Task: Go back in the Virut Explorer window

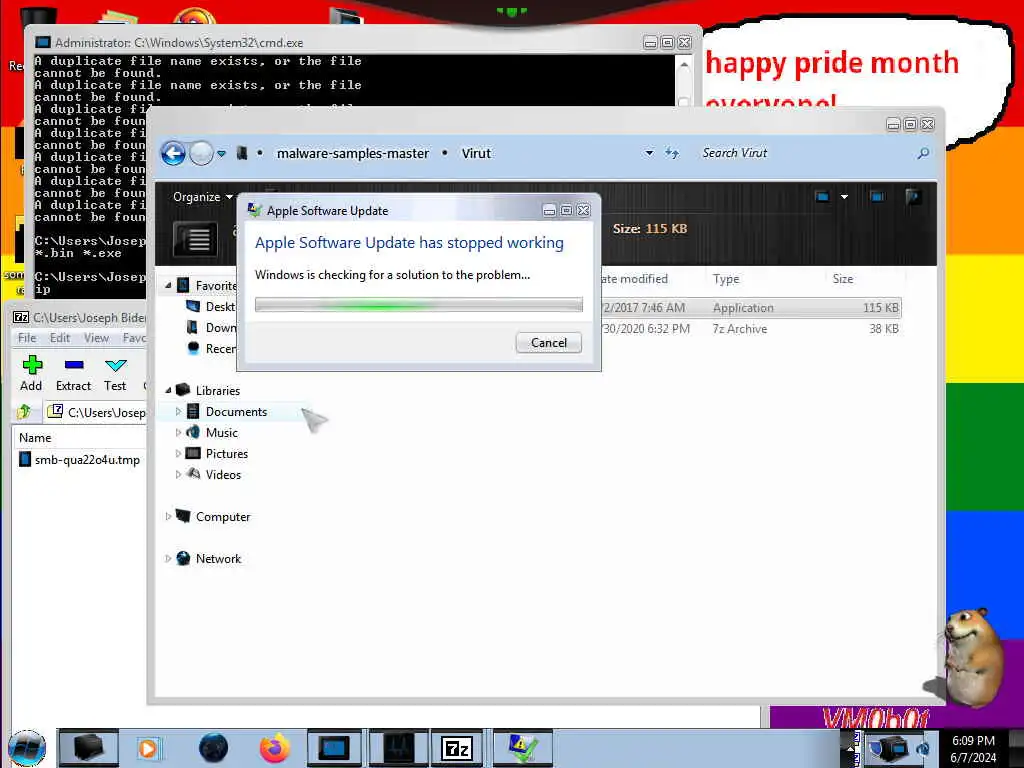Action: coord(173,153)
